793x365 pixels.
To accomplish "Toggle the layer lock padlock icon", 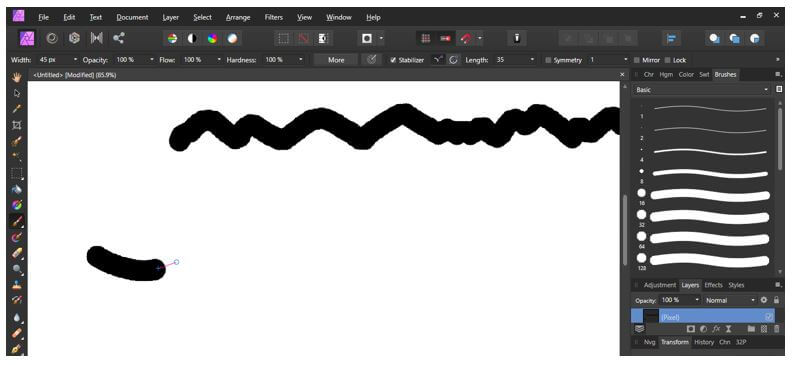I will (x=776, y=300).
